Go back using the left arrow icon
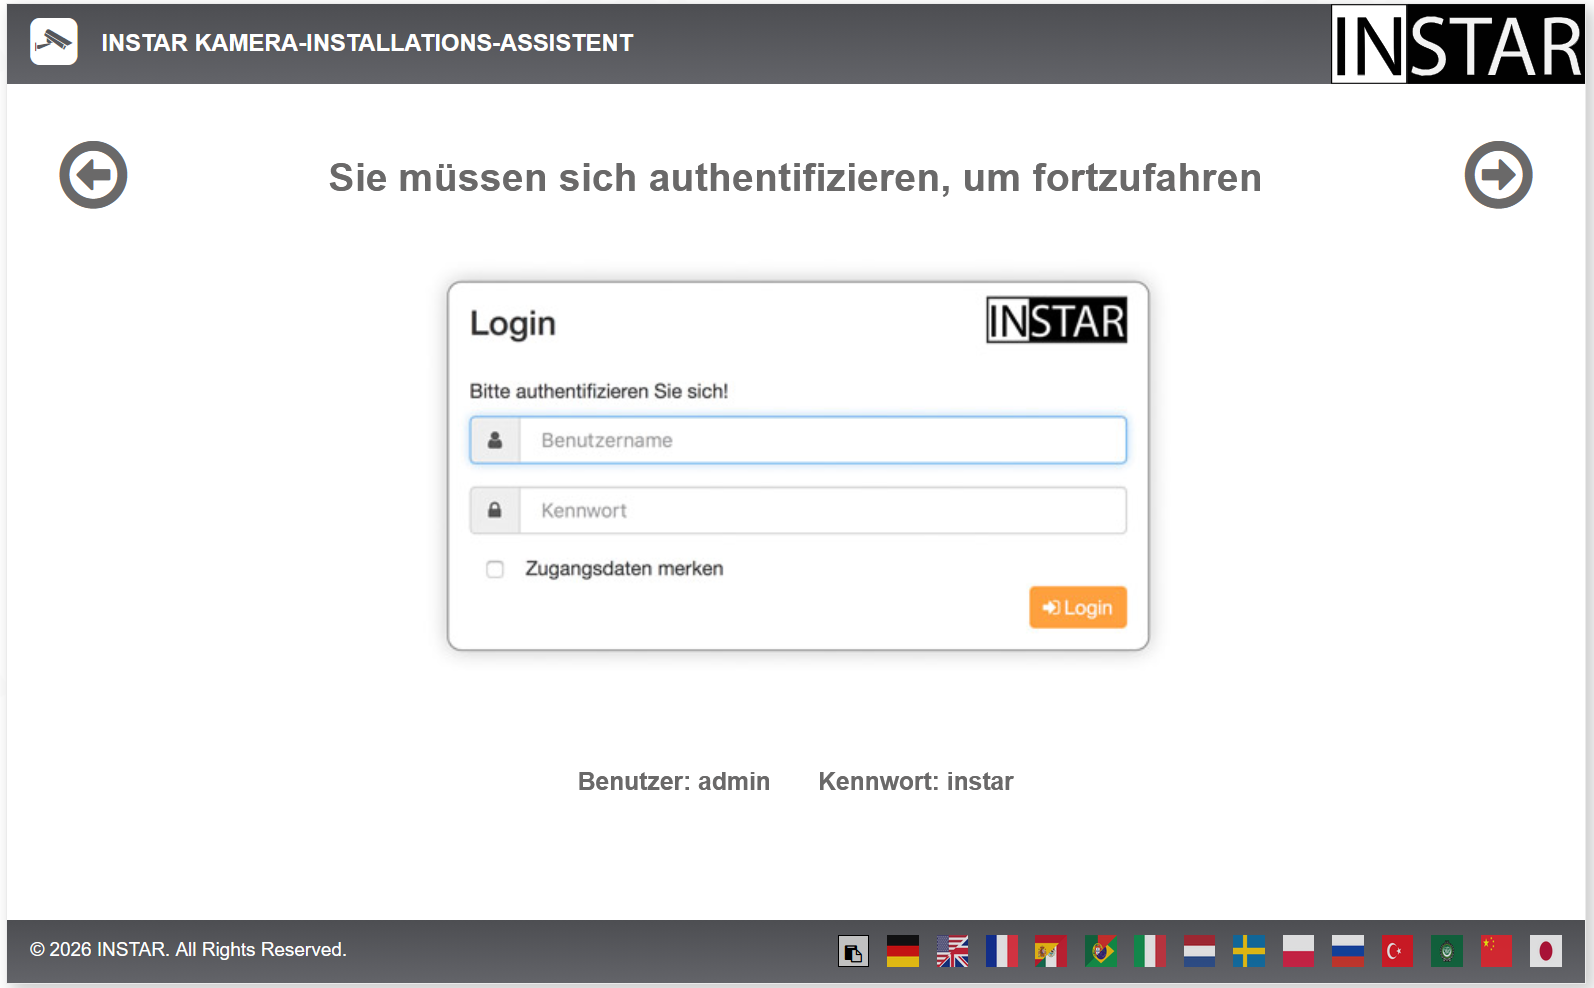Image resolution: width=1594 pixels, height=988 pixels. [93, 175]
